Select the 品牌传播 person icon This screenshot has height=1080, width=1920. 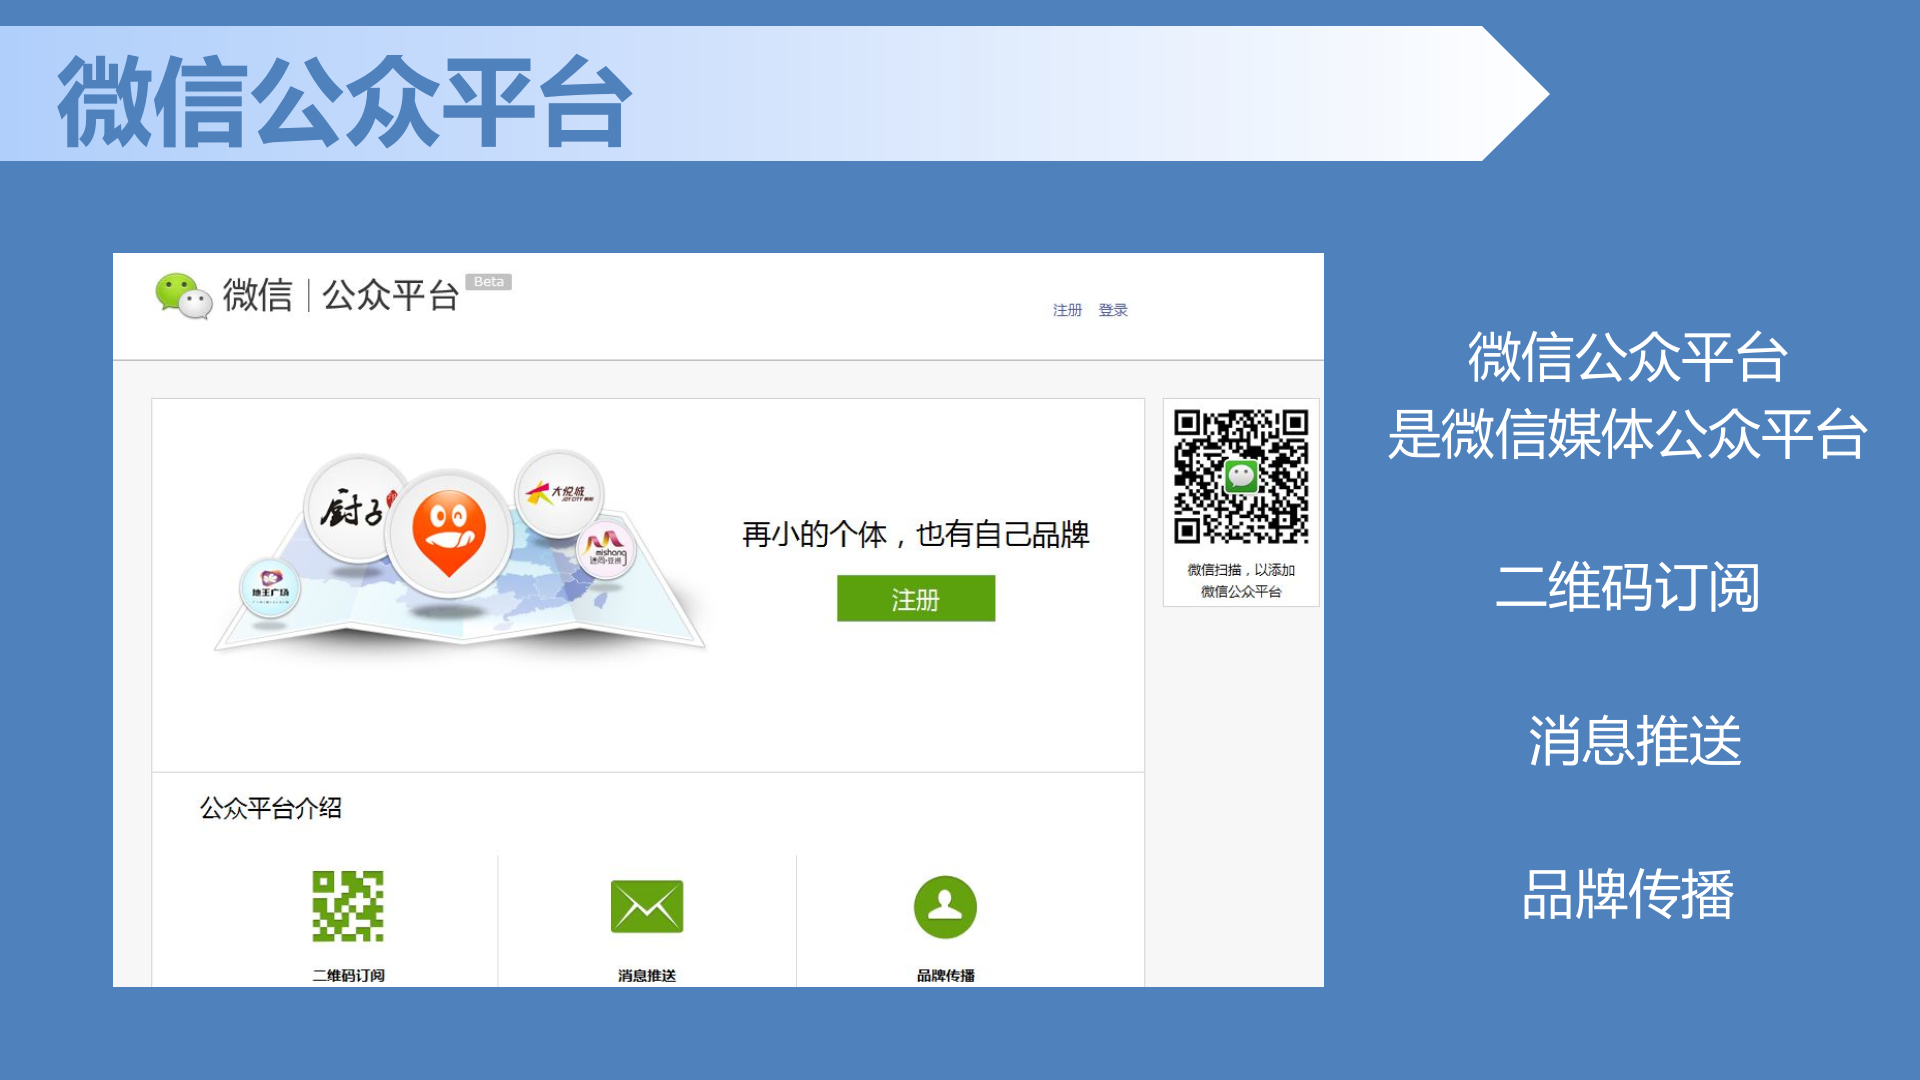tap(945, 905)
